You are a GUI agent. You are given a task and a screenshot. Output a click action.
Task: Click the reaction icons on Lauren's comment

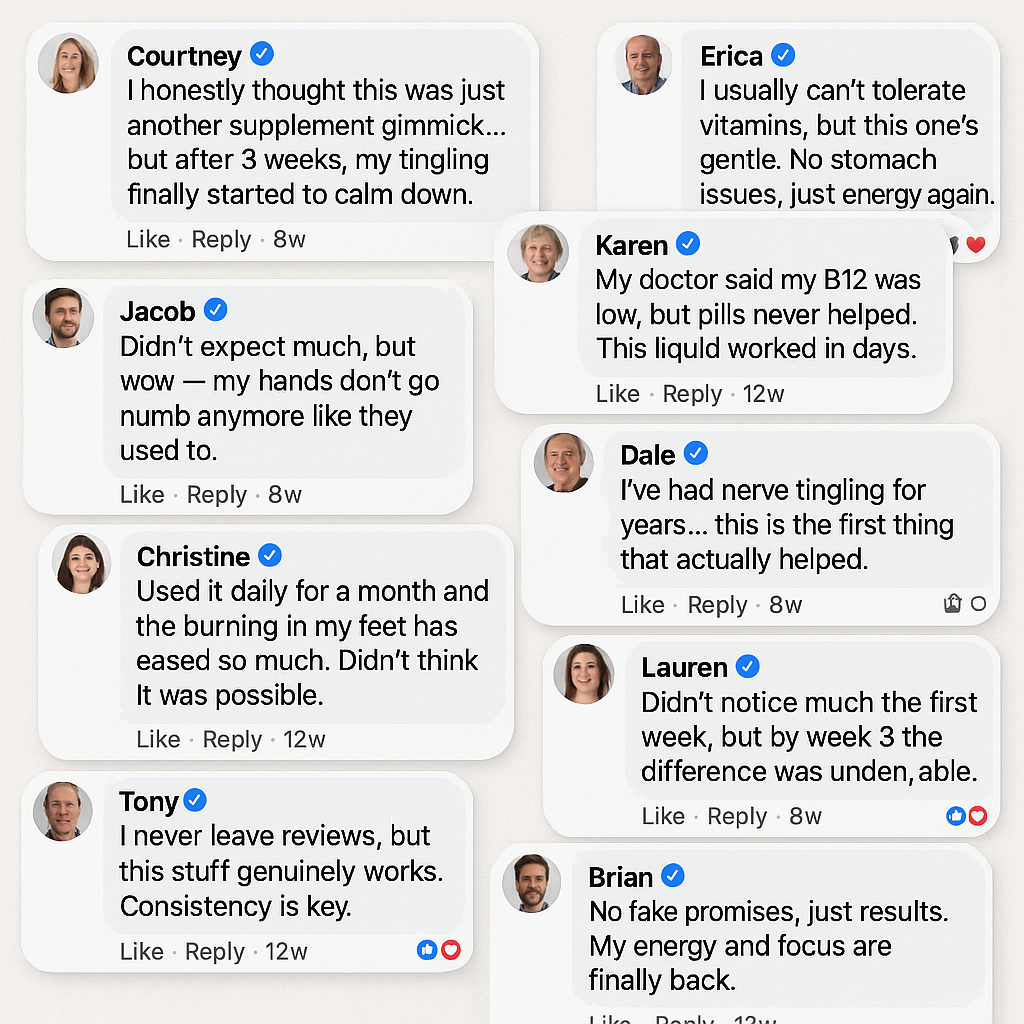966,816
